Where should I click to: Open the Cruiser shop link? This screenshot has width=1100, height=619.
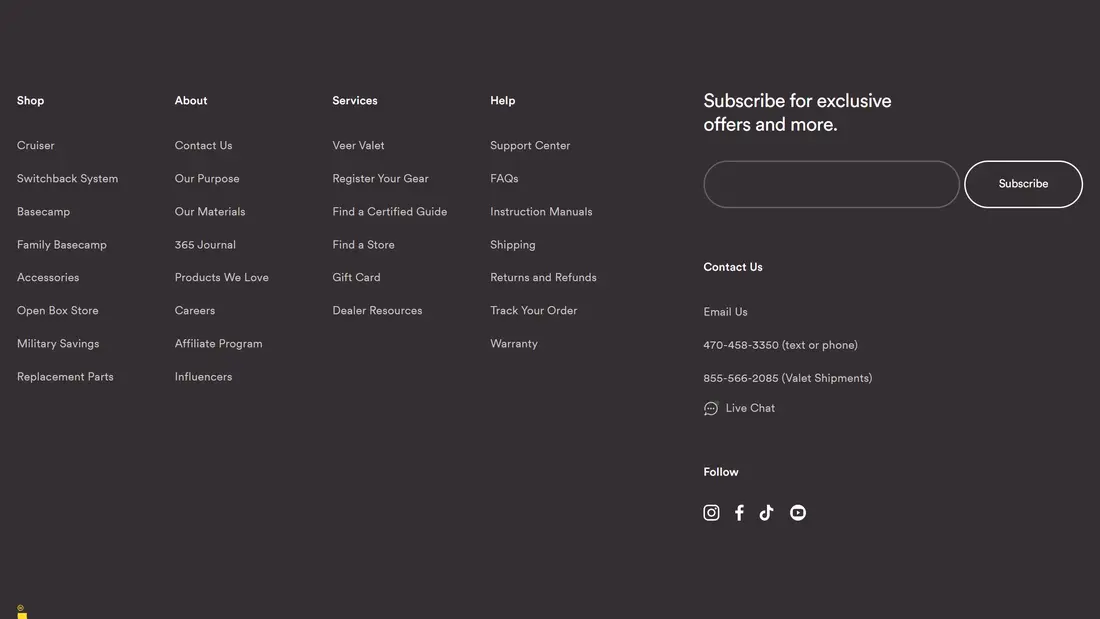36,146
